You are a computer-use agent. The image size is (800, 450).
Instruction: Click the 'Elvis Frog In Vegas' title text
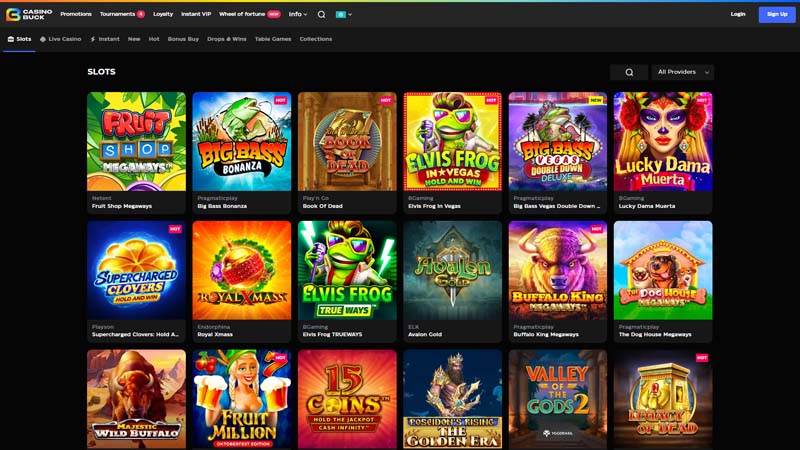(434, 206)
